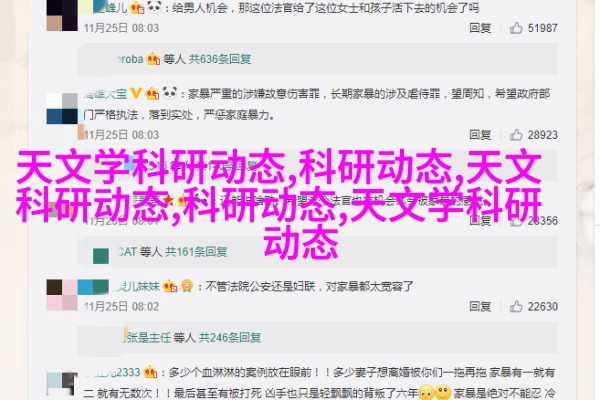The height and width of the screenshot is (400, 600).
Task: Reply on the comment with 28356 likes
Action: (x=480, y=220)
